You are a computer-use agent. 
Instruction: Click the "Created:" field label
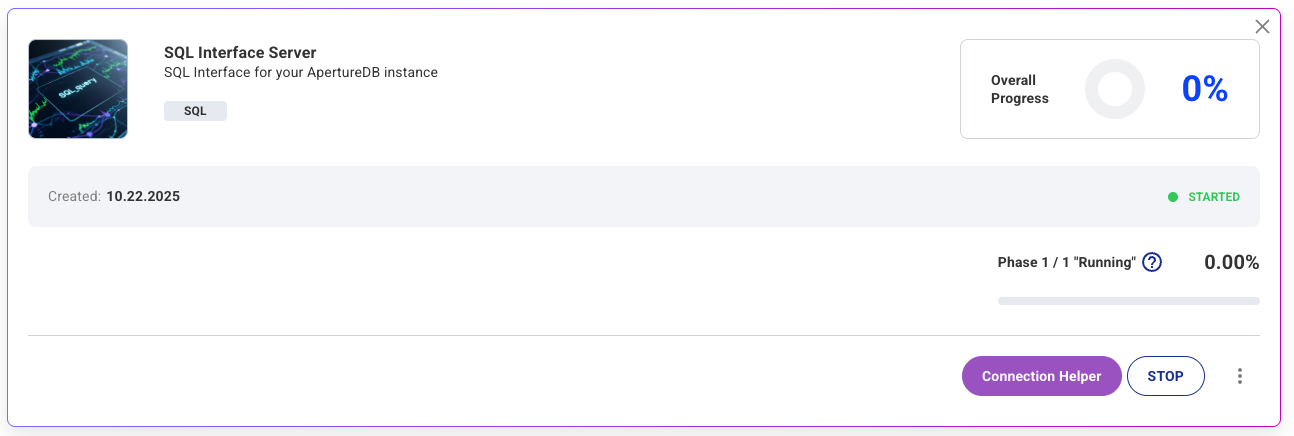click(x=75, y=197)
